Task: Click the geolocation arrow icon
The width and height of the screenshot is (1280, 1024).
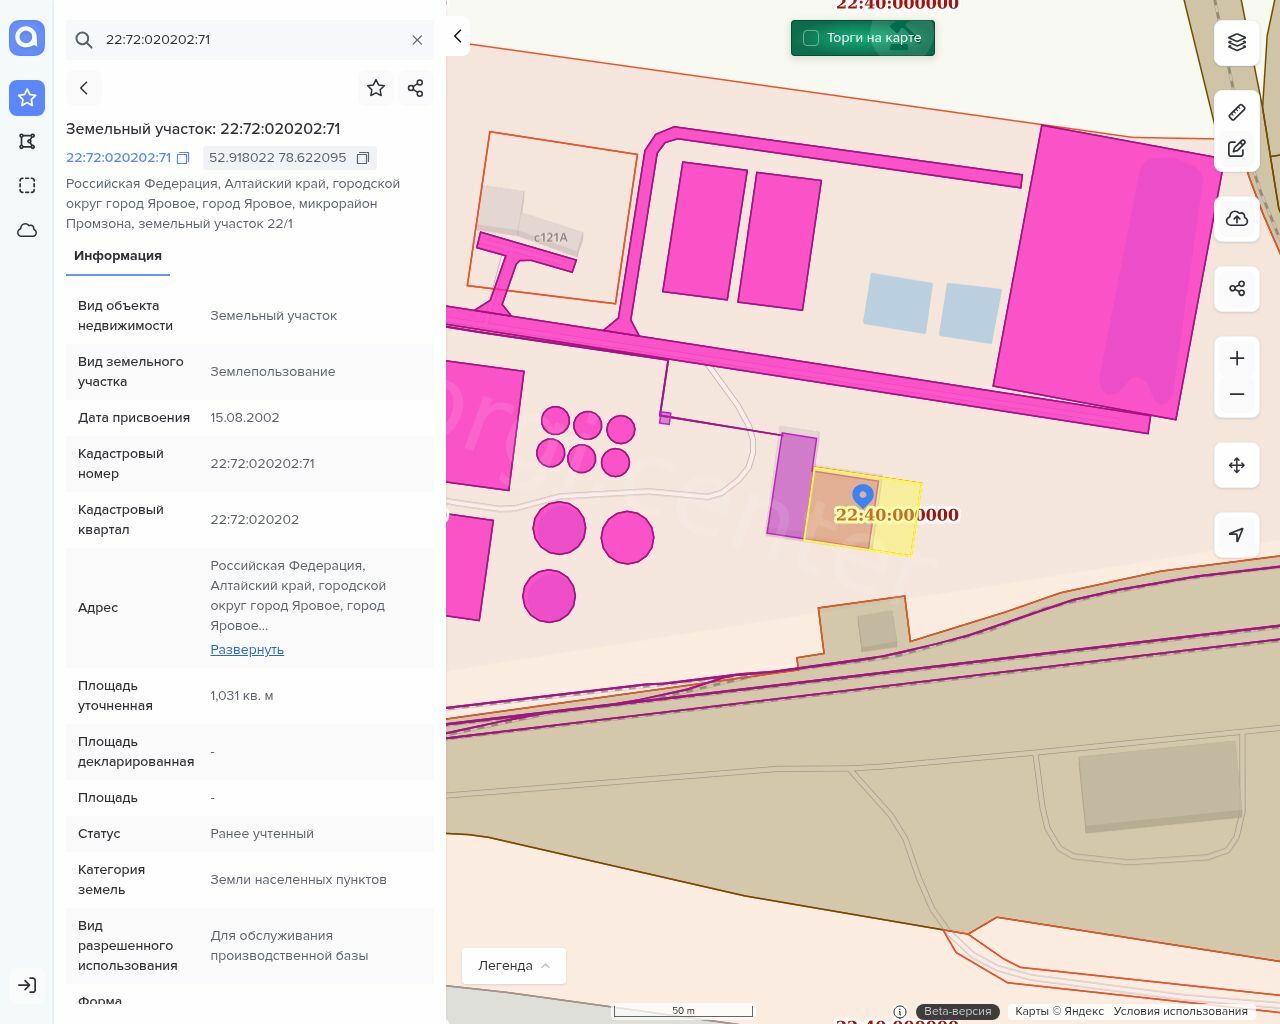Action: click(x=1237, y=535)
